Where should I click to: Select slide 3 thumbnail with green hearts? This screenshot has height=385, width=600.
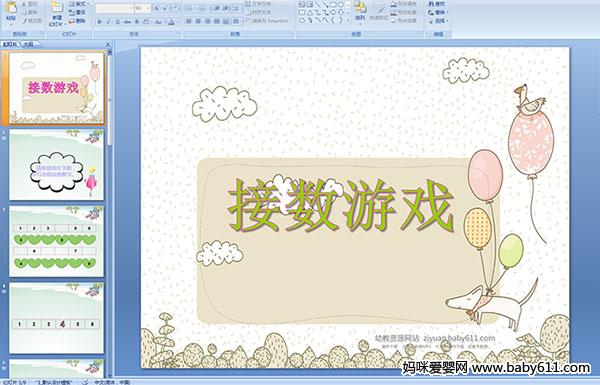(56, 241)
